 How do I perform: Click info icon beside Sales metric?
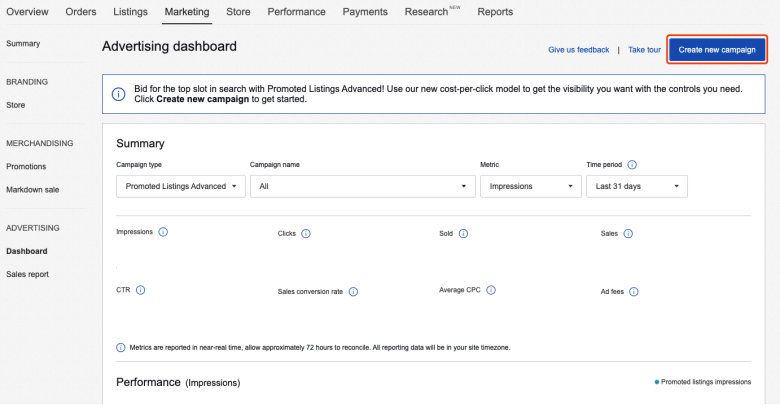(628, 234)
